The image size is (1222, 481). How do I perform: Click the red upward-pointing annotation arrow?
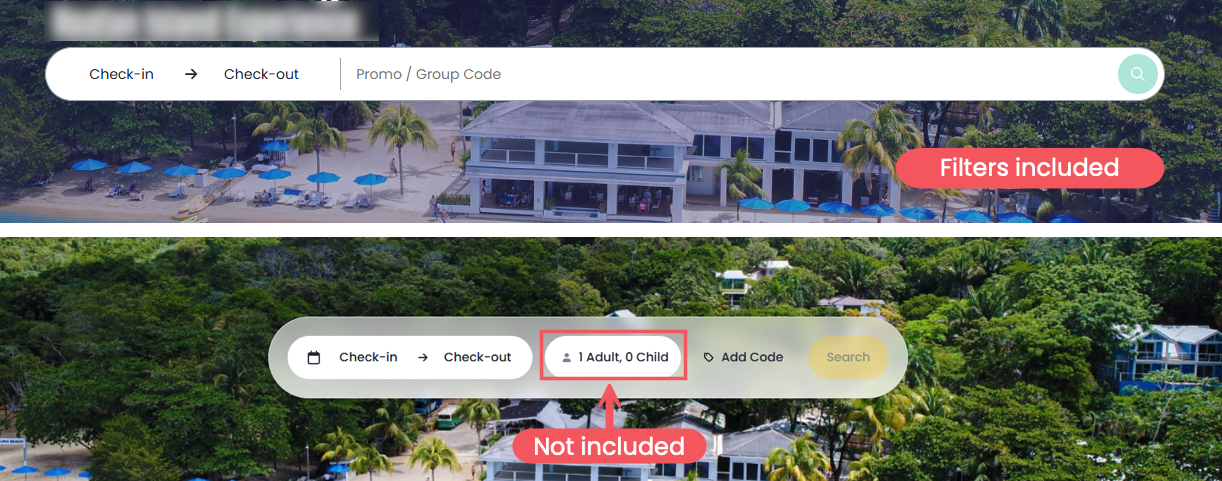610,406
